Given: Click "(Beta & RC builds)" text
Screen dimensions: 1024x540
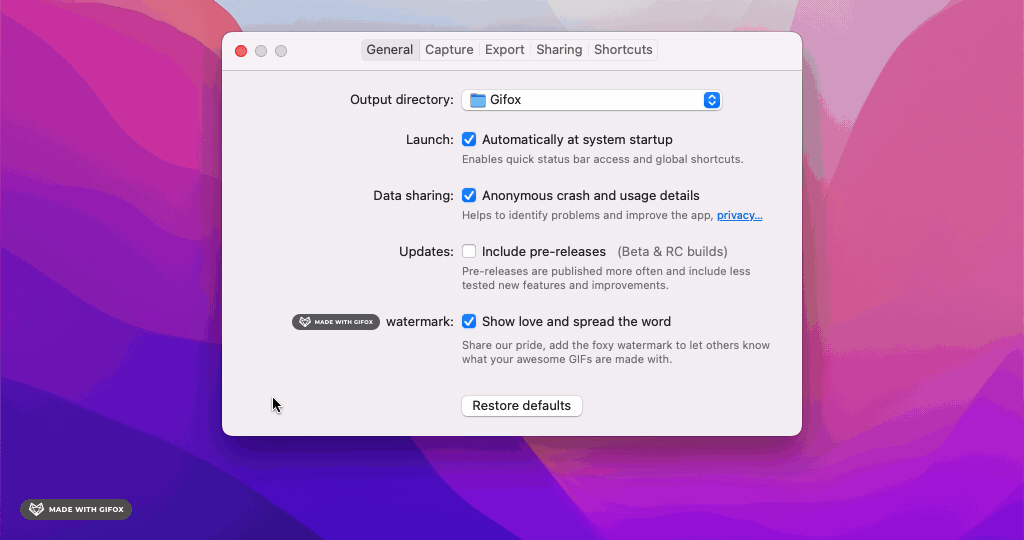Looking at the screenshot, I should (673, 251).
